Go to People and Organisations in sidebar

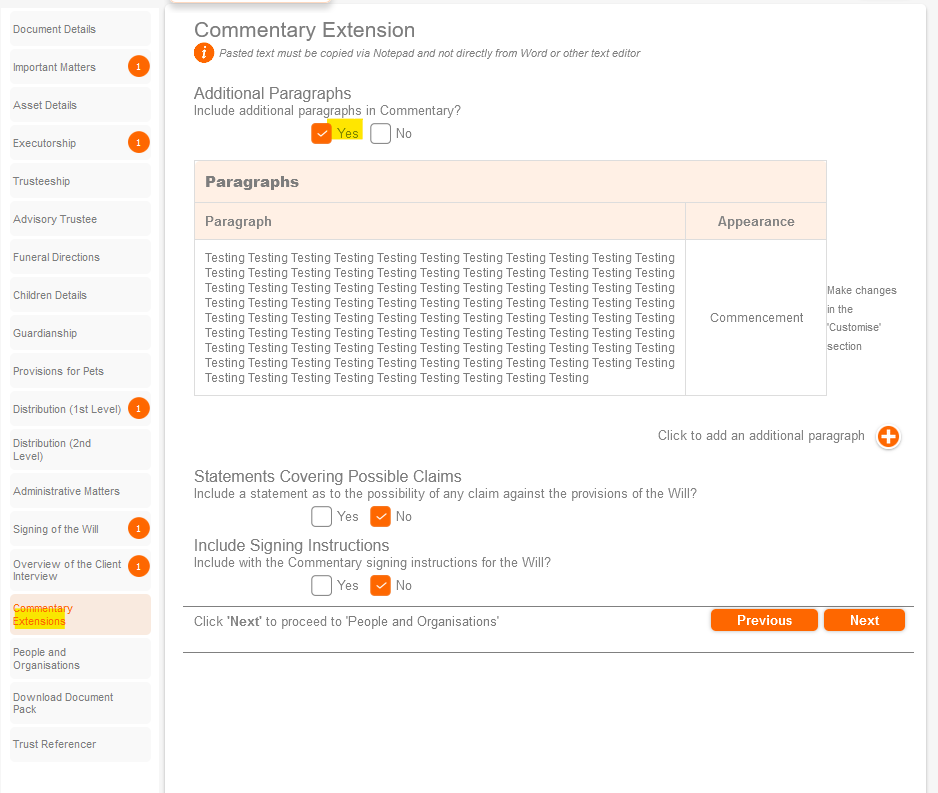[x=47, y=659]
